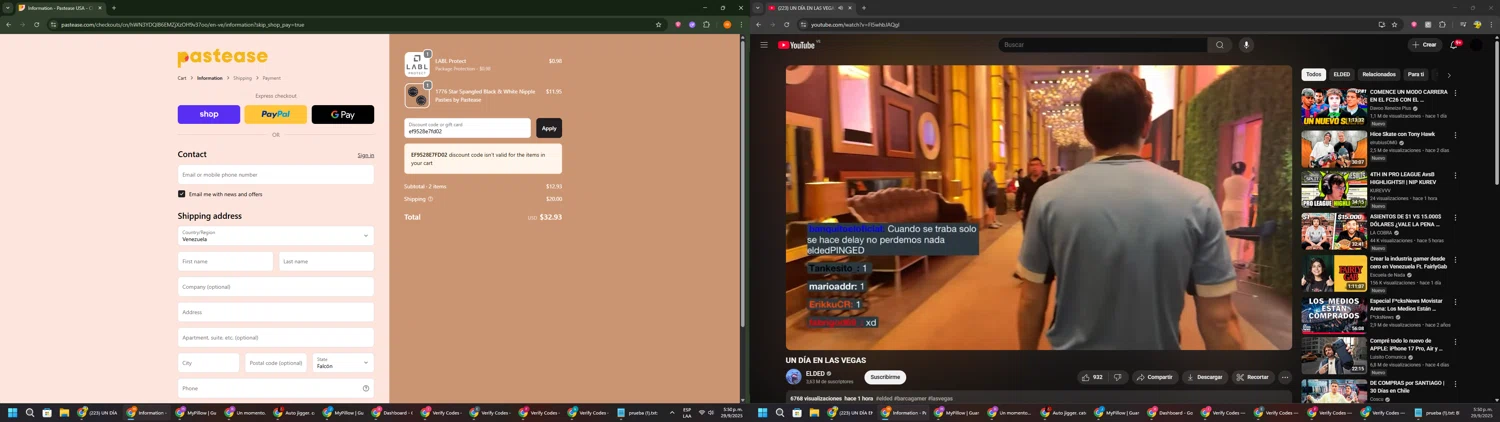The height and width of the screenshot is (422, 1500).
Task: Apply the discount code
Action: coord(549,128)
